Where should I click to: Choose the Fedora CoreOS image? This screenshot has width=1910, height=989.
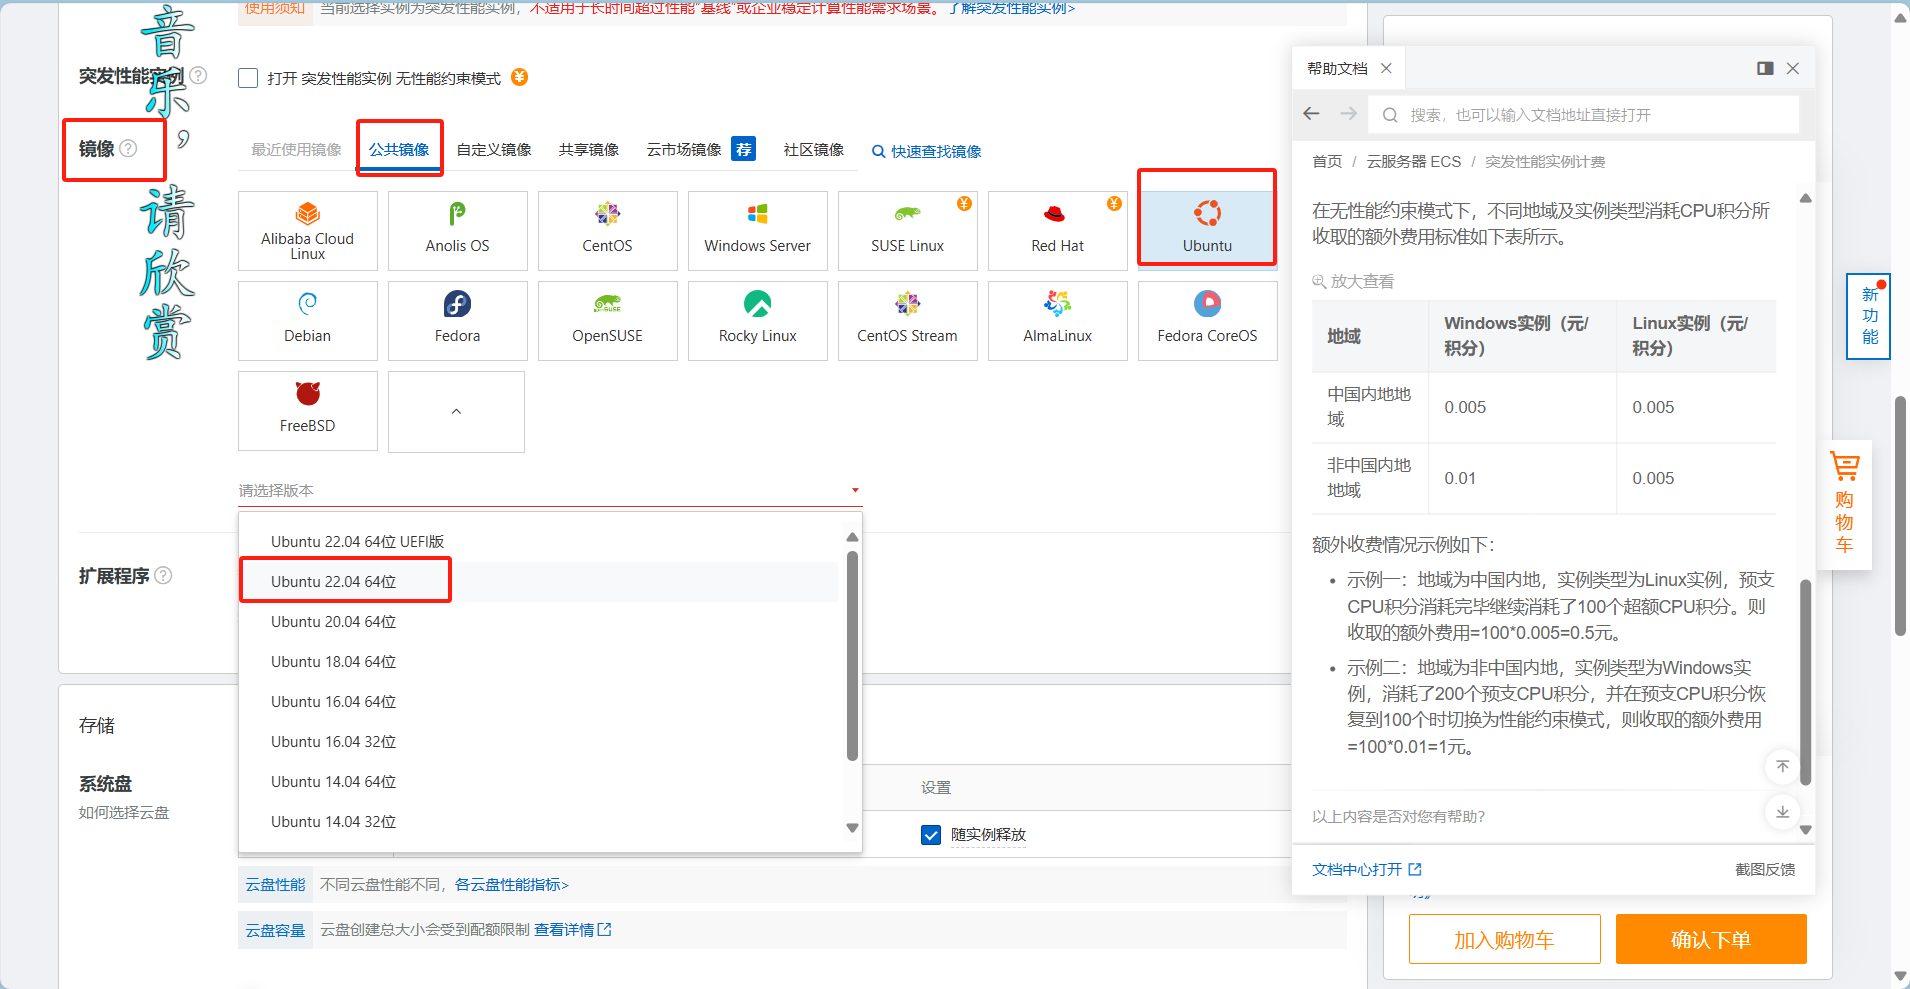(1208, 321)
